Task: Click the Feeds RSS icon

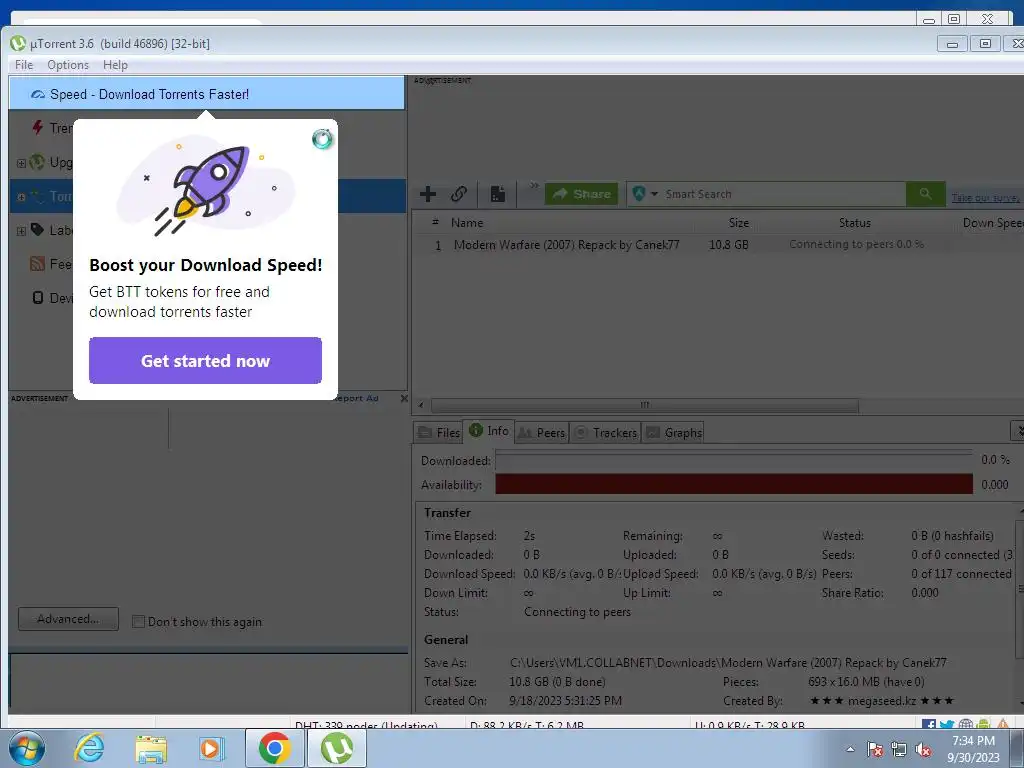Action: coord(38,263)
